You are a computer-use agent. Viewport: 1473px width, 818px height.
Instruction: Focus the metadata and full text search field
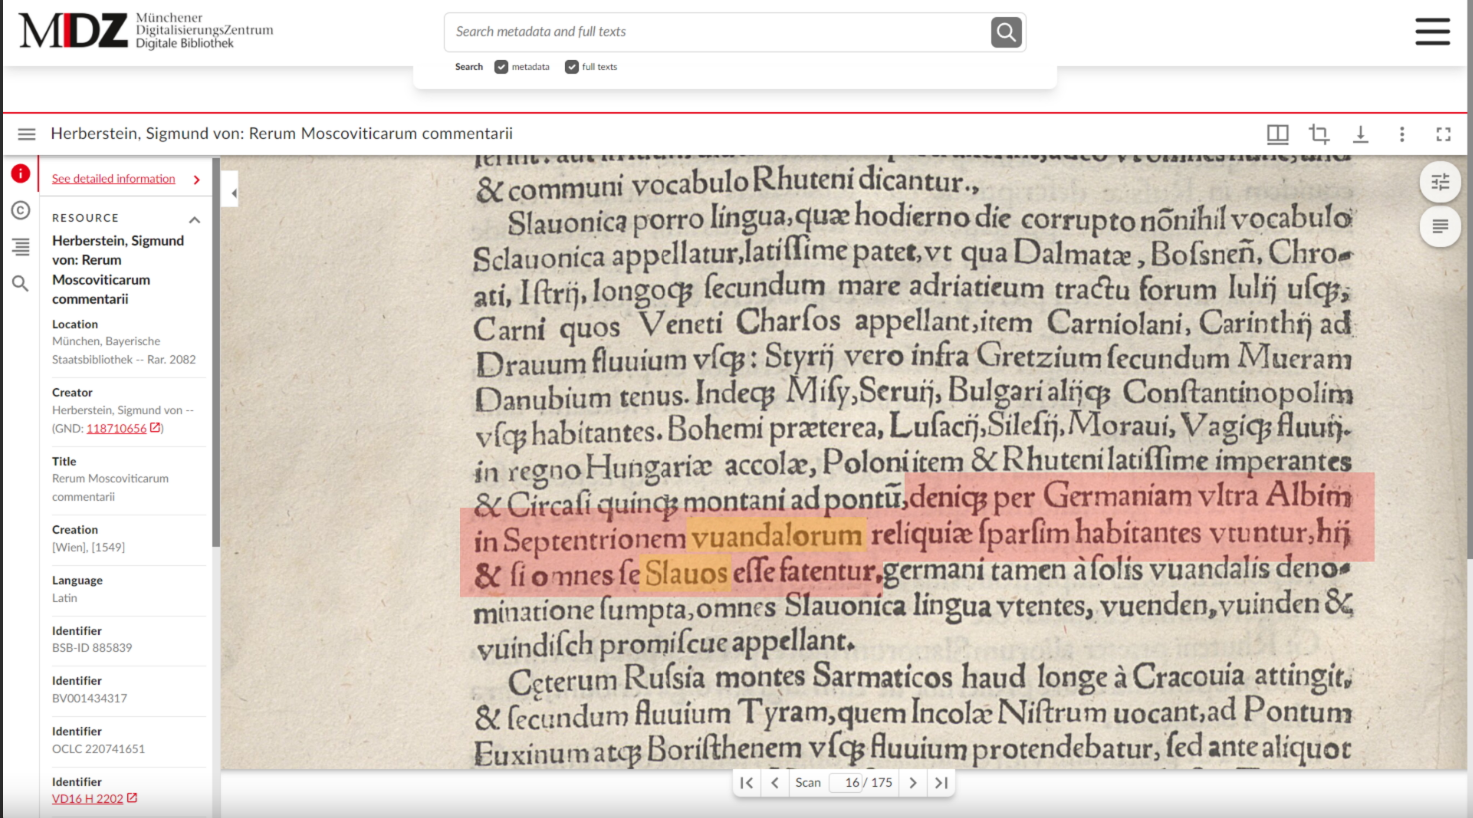[718, 32]
